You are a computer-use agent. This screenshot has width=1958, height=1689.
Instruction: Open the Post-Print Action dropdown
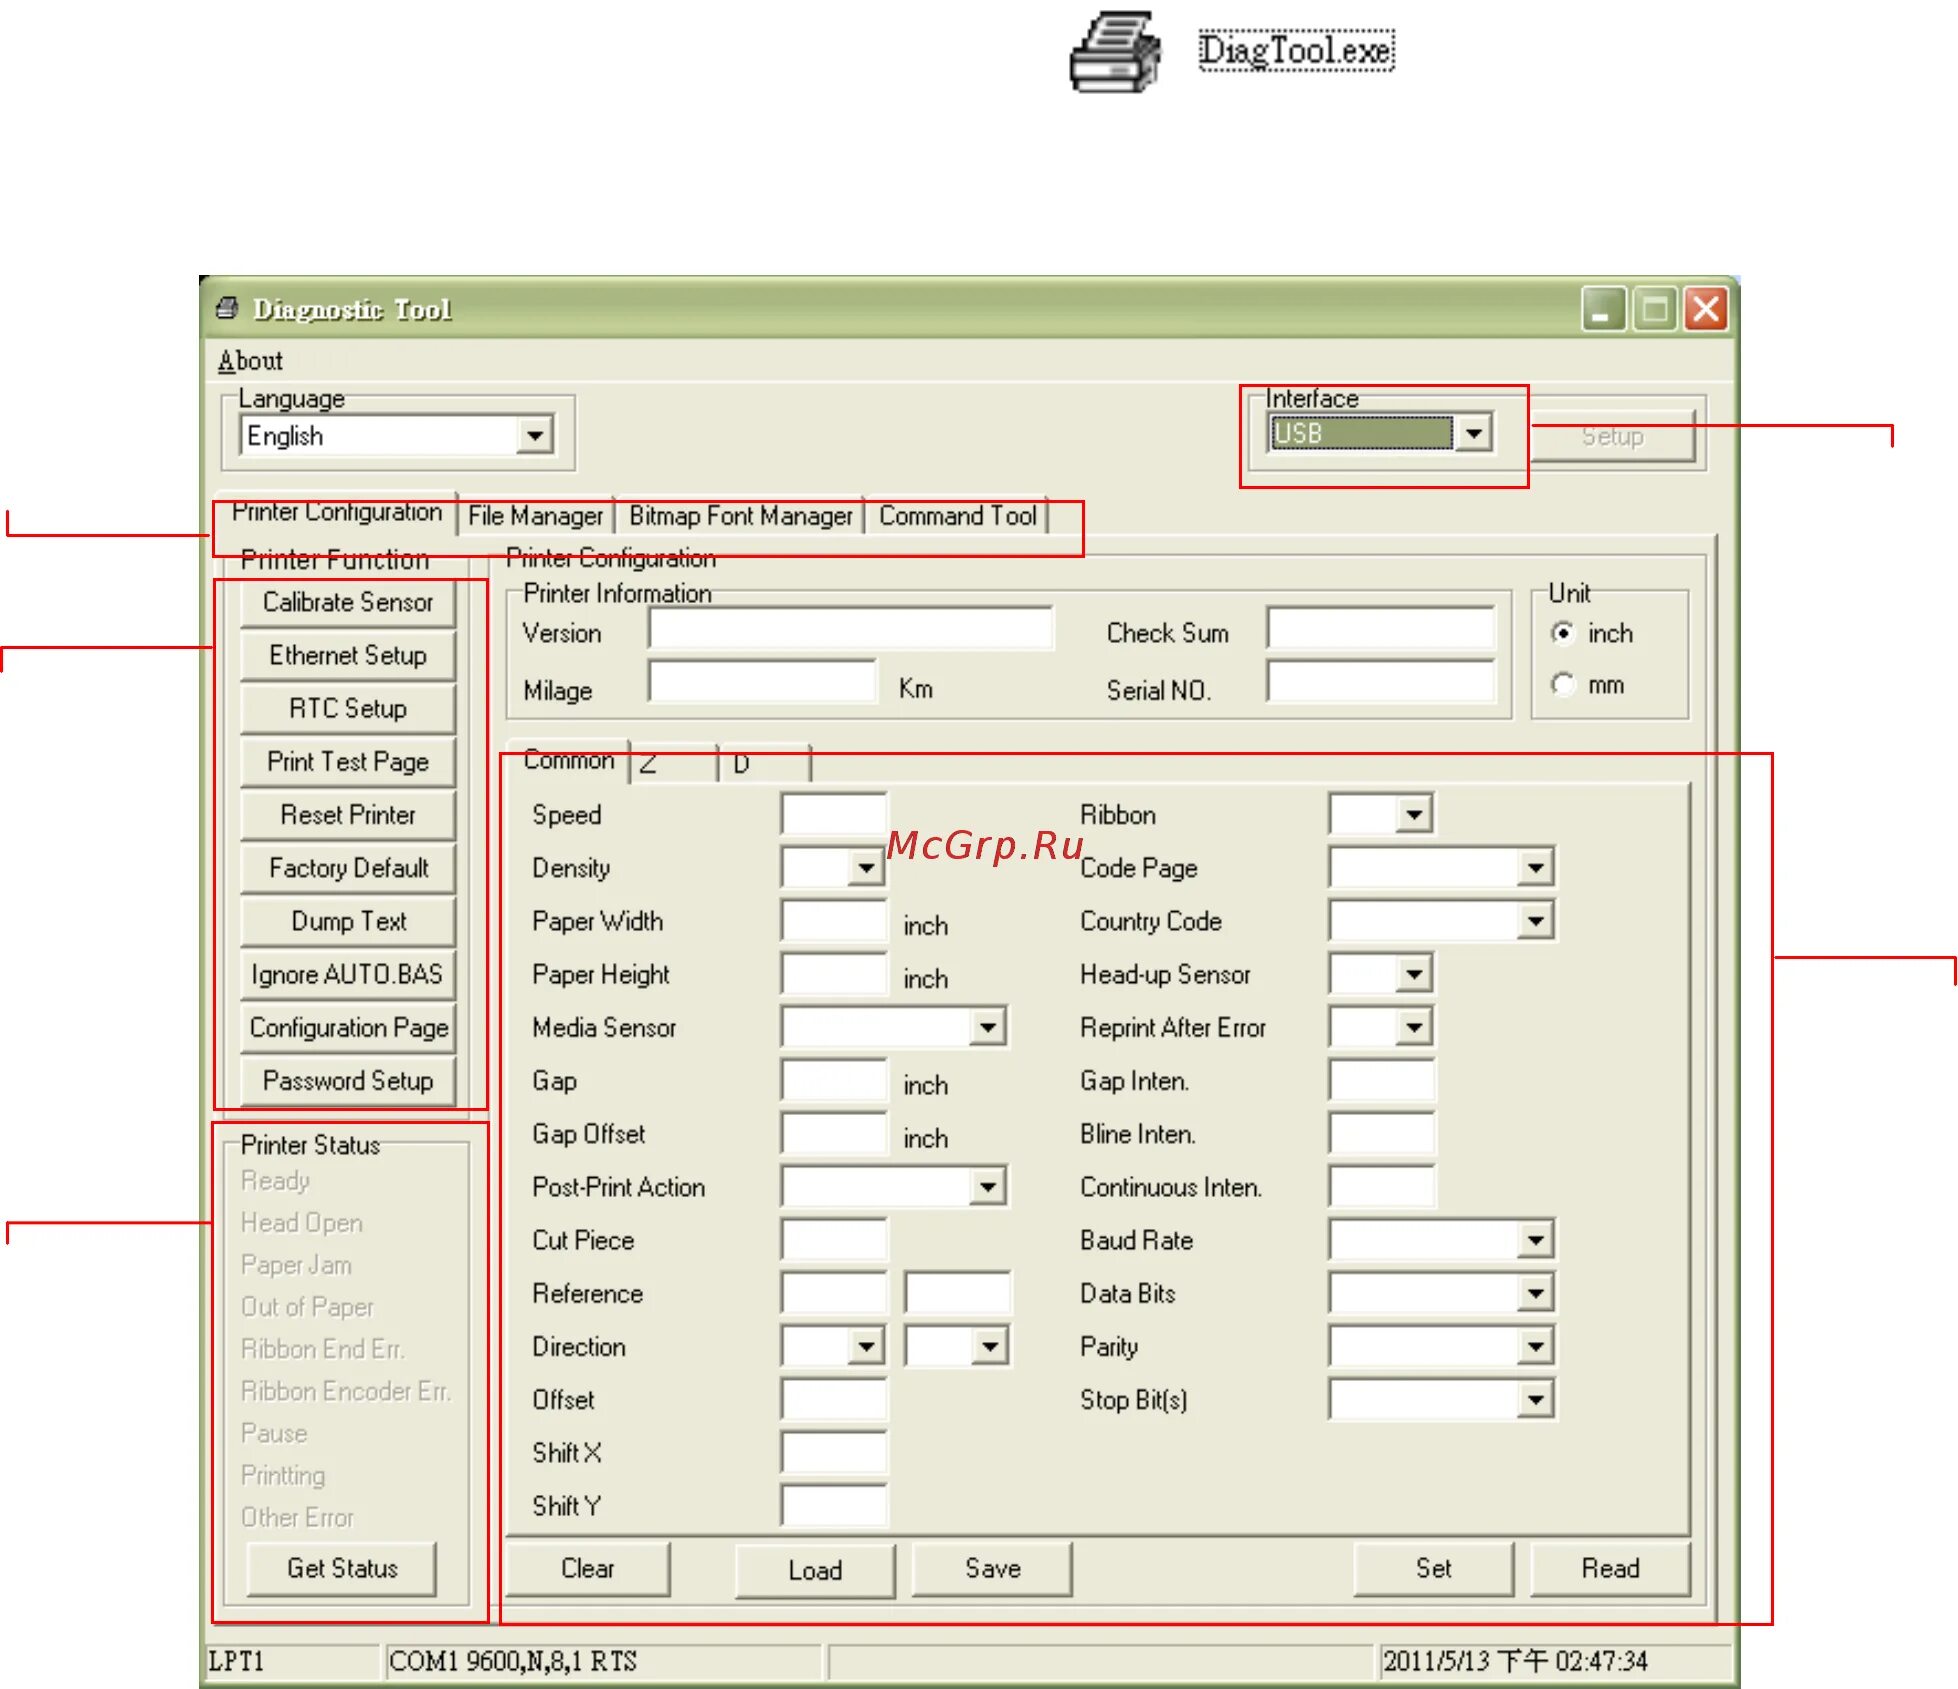click(x=987, y=1187)
